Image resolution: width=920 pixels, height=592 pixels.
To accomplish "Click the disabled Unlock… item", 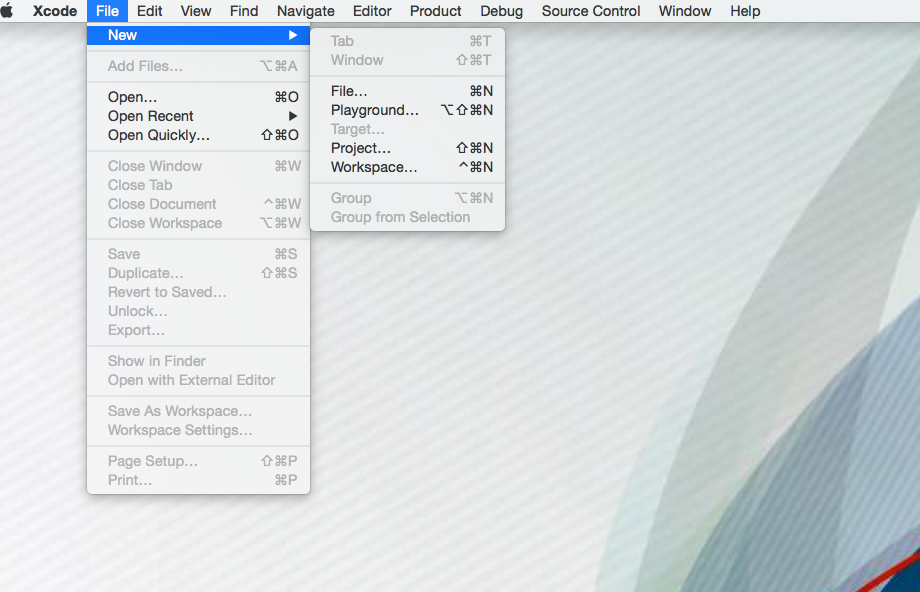I will coord(198,311).
